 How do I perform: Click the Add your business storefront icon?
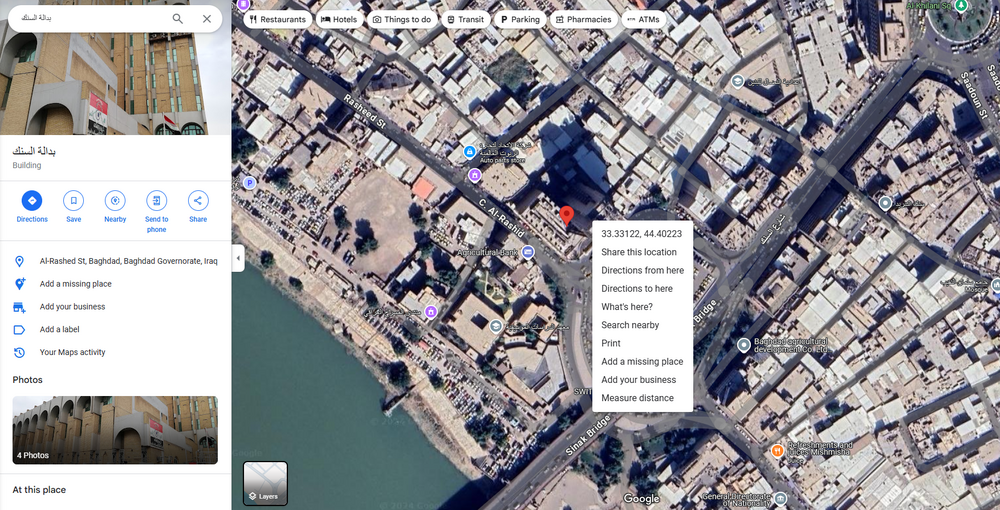19,307
